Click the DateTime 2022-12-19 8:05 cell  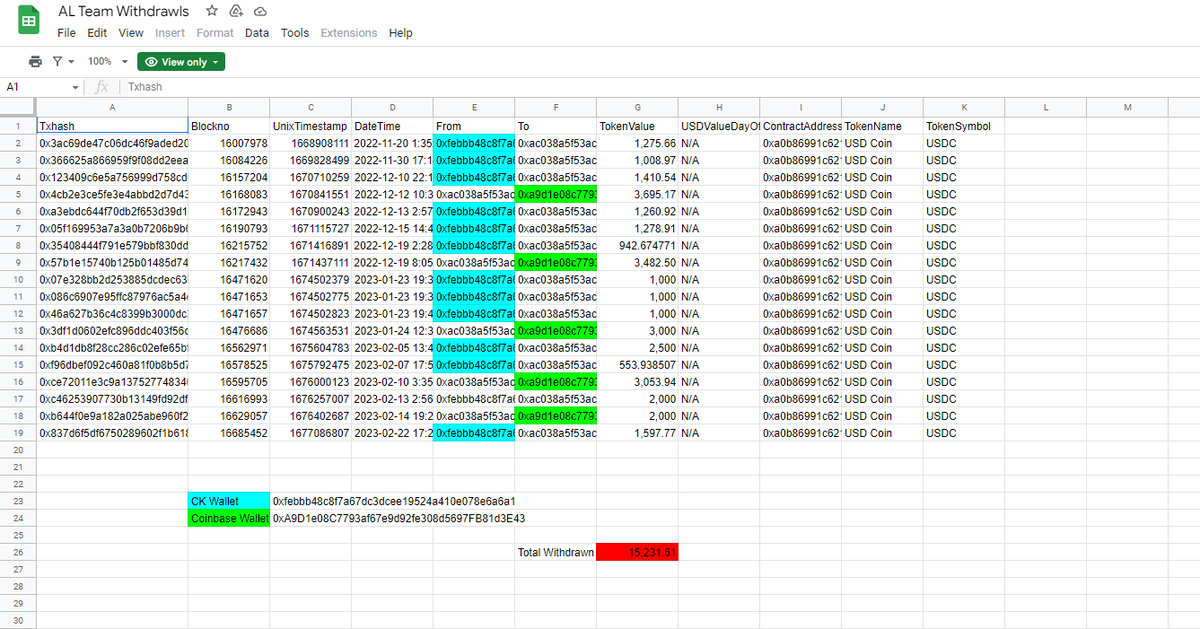tap(392, 263)
